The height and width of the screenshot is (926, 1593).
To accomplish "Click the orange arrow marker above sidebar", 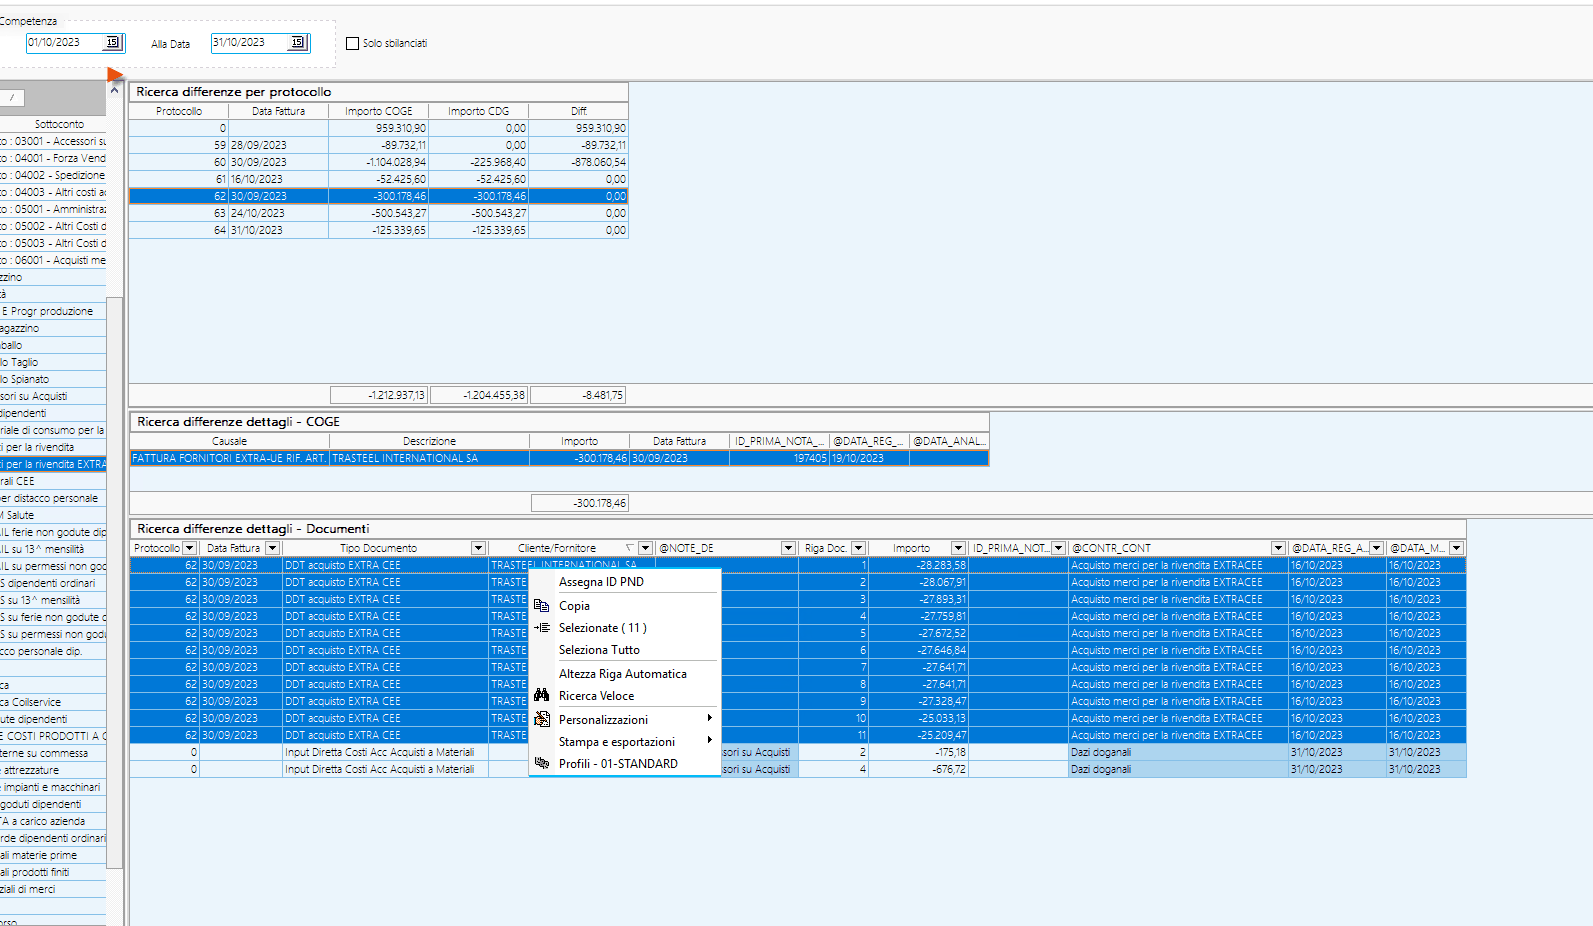I will [x=114, y=74].
